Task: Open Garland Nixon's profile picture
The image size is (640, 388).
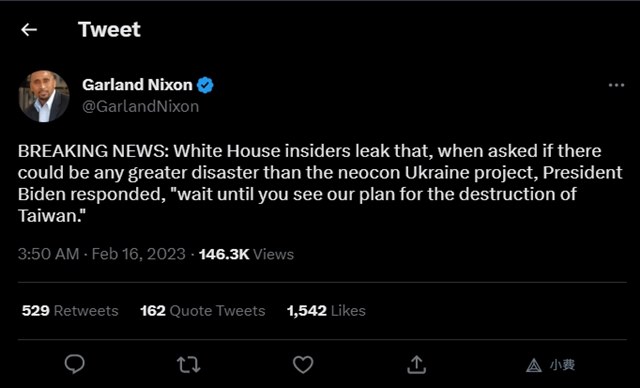Action: (x=44, y=96)
